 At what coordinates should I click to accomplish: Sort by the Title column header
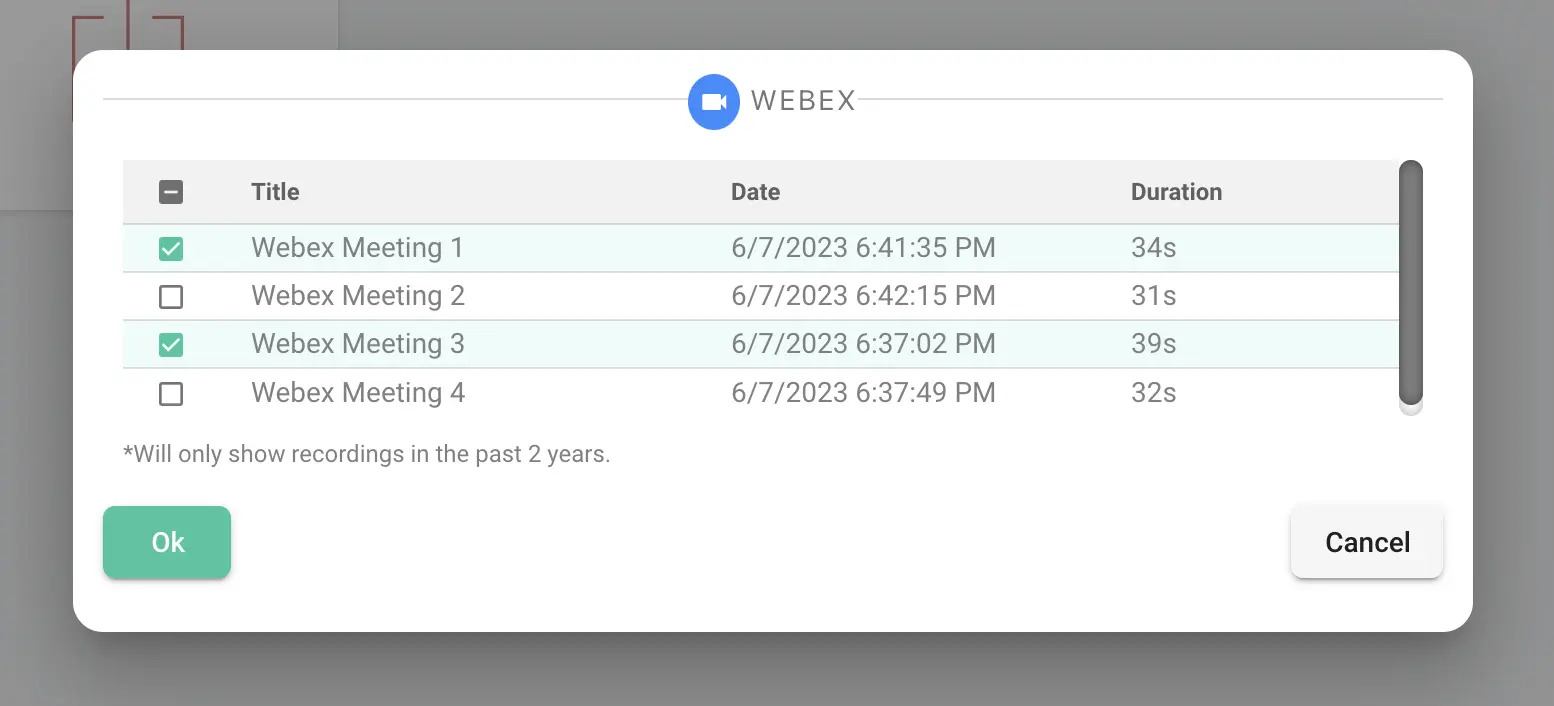tap(275, 192)
